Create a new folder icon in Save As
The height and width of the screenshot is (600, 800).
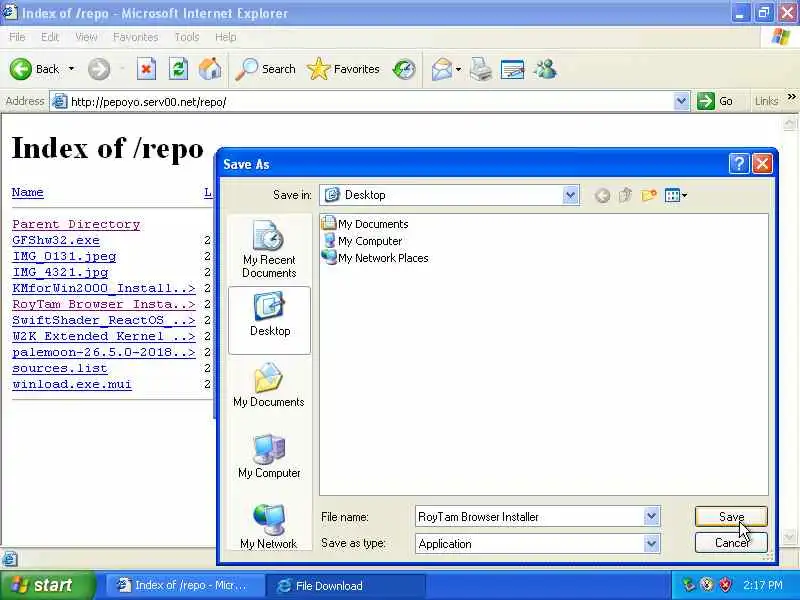pos(648,195)
